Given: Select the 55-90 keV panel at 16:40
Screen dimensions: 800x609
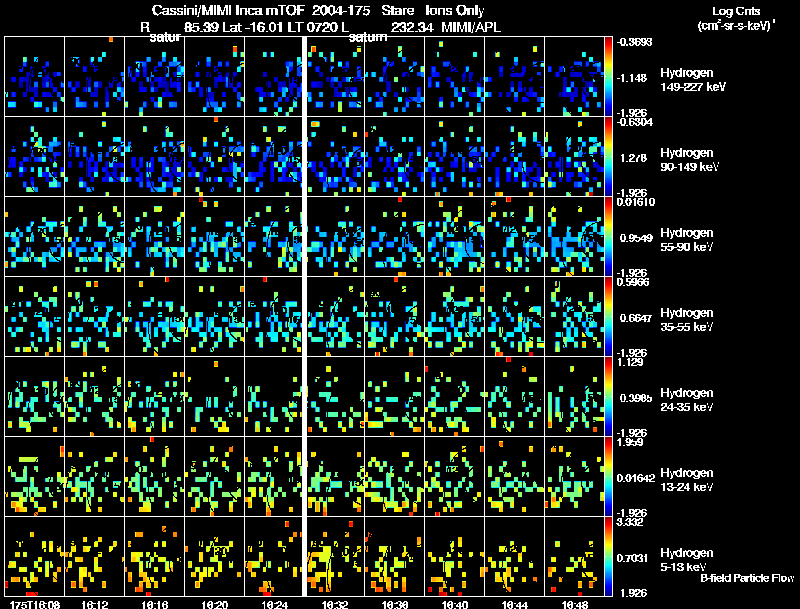Looking at the screenshot, I should point(455,237).
